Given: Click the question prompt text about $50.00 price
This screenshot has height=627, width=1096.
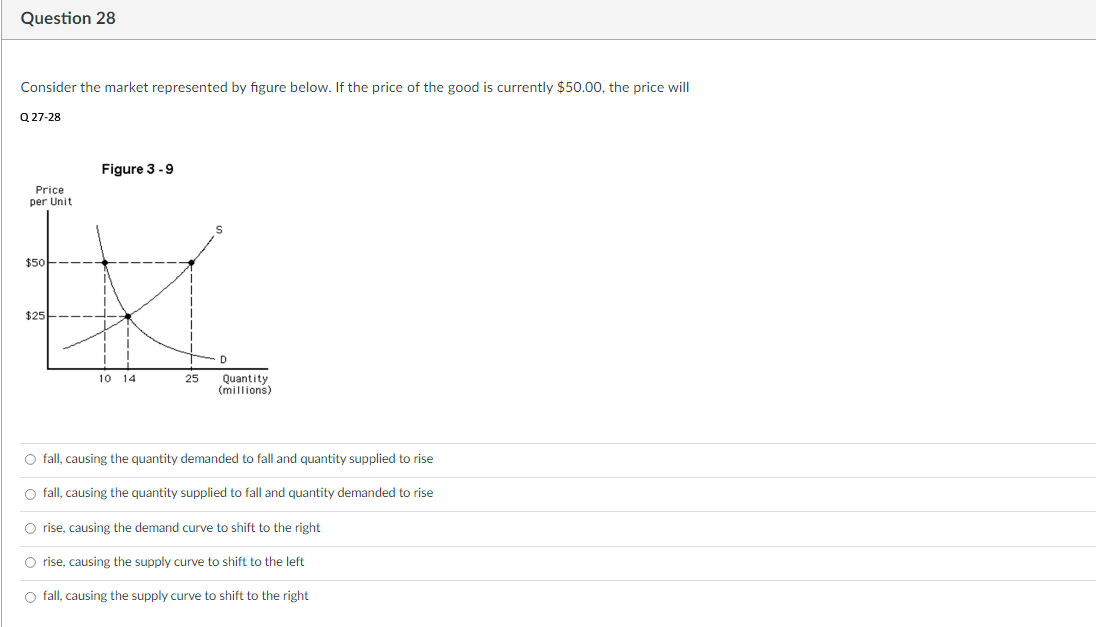Looking at the screenshot, I should [x=355, y=87].
